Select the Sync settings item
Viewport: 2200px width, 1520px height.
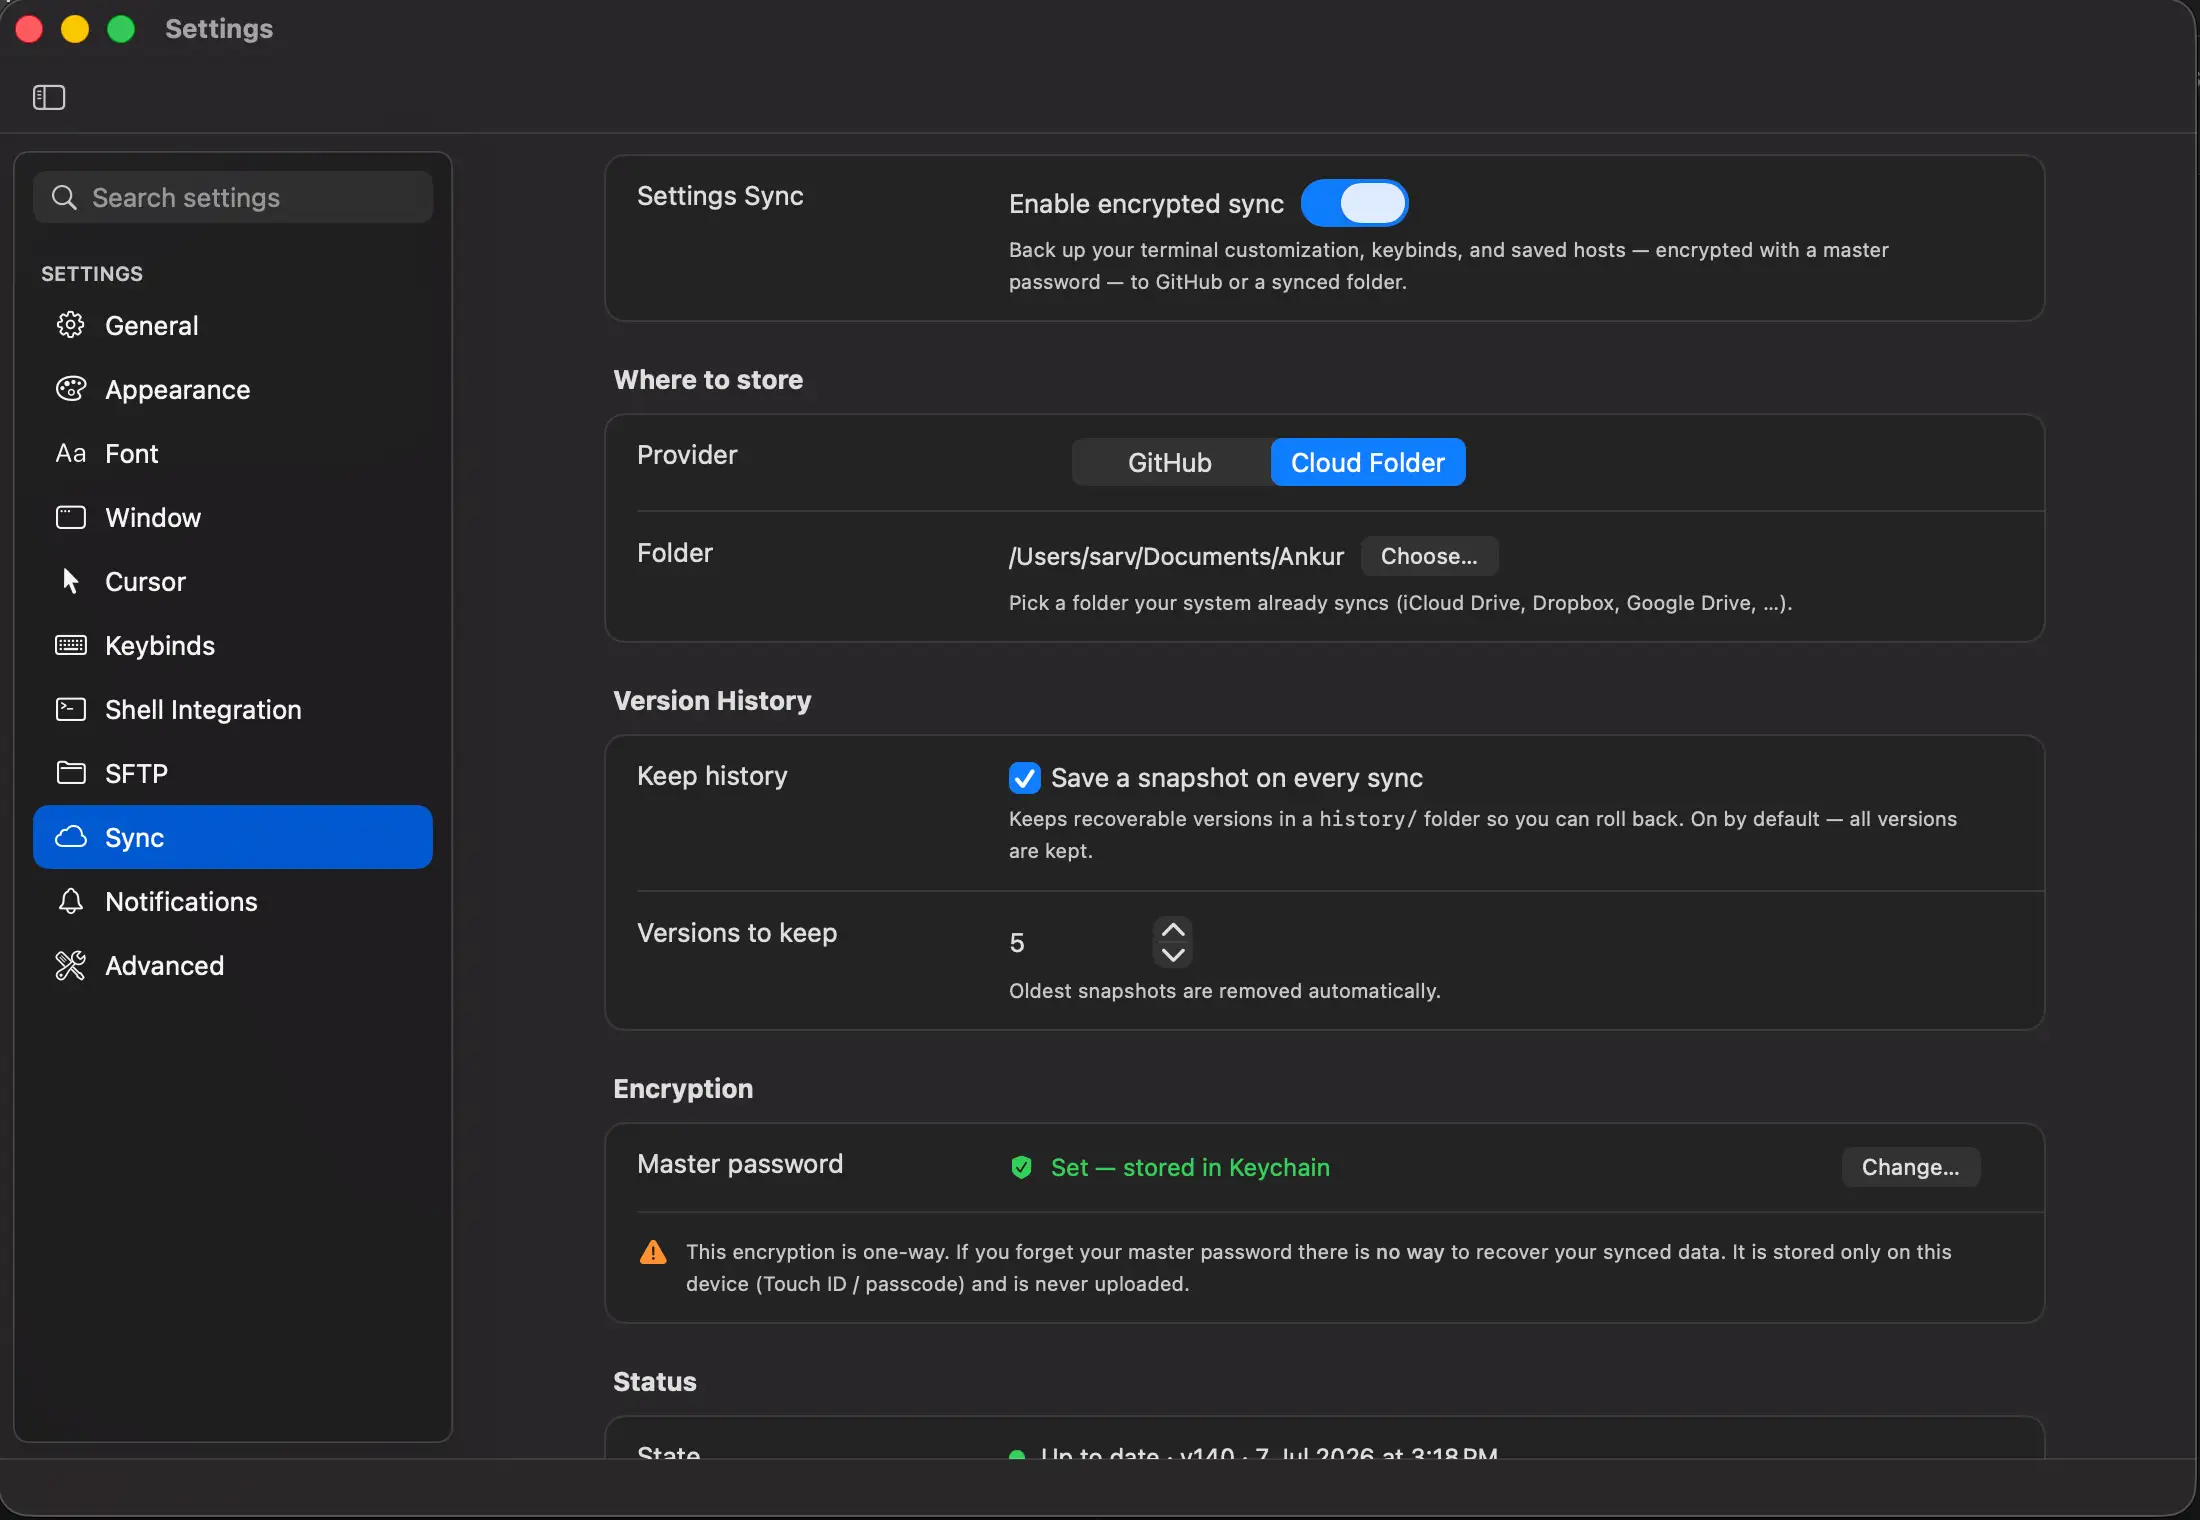[x=233, y=837]
